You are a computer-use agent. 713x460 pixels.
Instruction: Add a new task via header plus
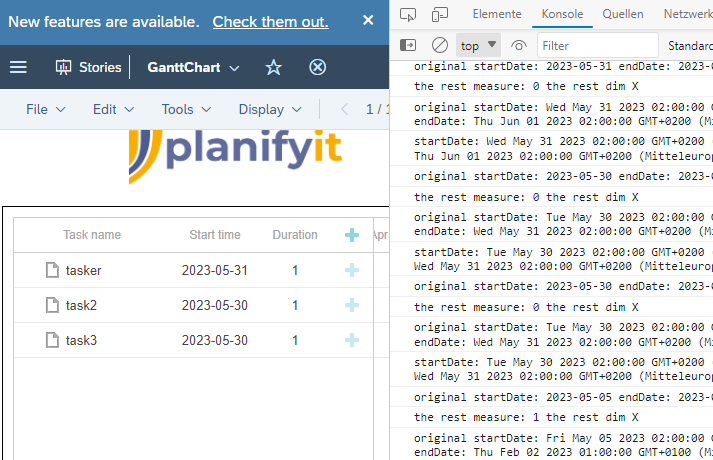(x=352, y=235)
